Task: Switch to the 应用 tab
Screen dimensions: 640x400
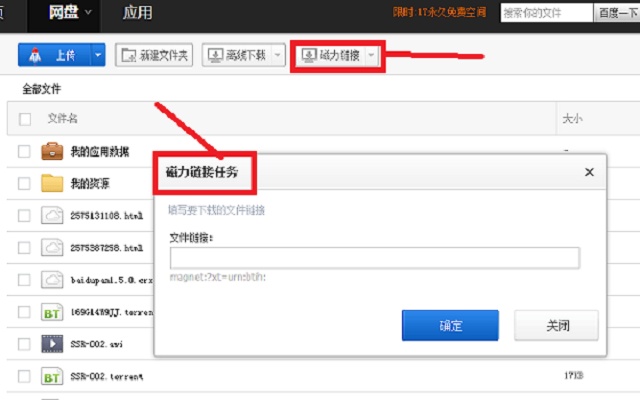Action: pos(138,13)
